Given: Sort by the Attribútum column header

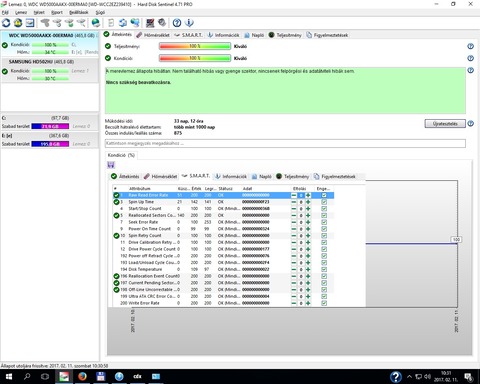Looking at the screenshot, I should click(152, 189).
